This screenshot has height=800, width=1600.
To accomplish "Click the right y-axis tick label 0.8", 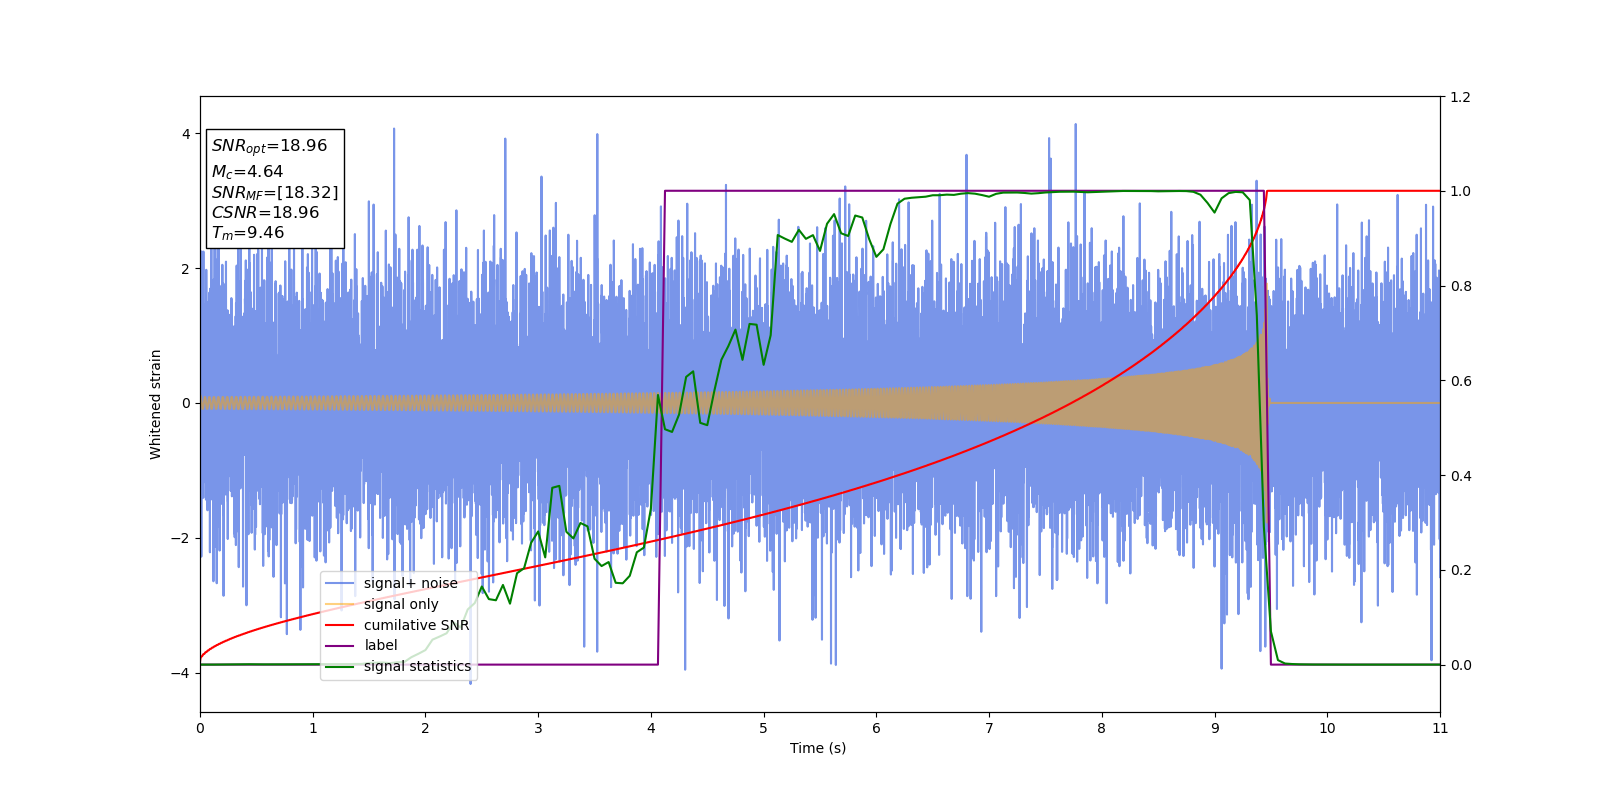I will point(1461,286).
